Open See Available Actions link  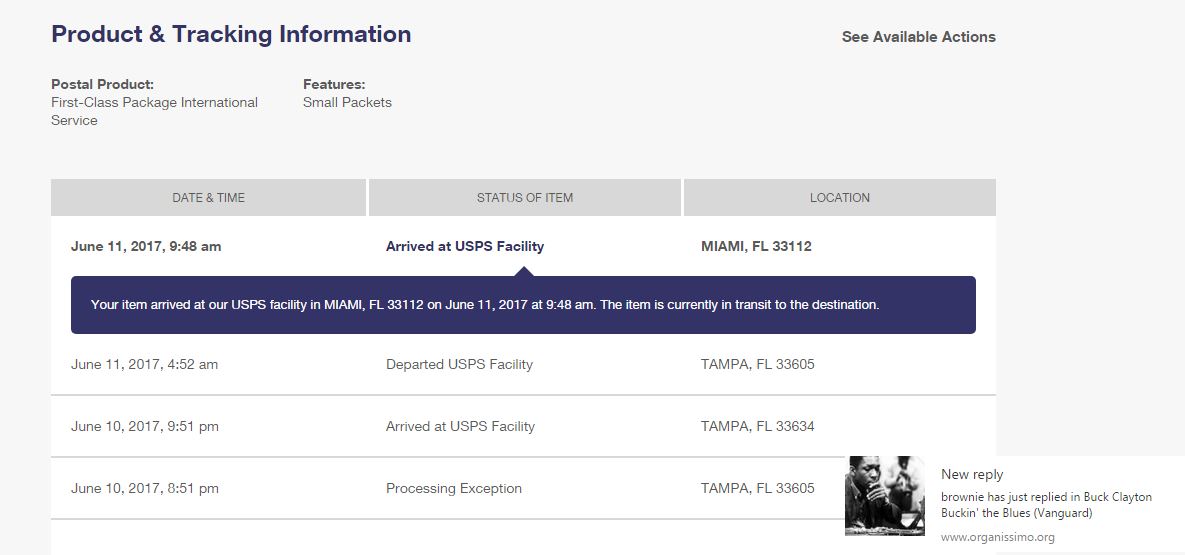coord(918,37)
